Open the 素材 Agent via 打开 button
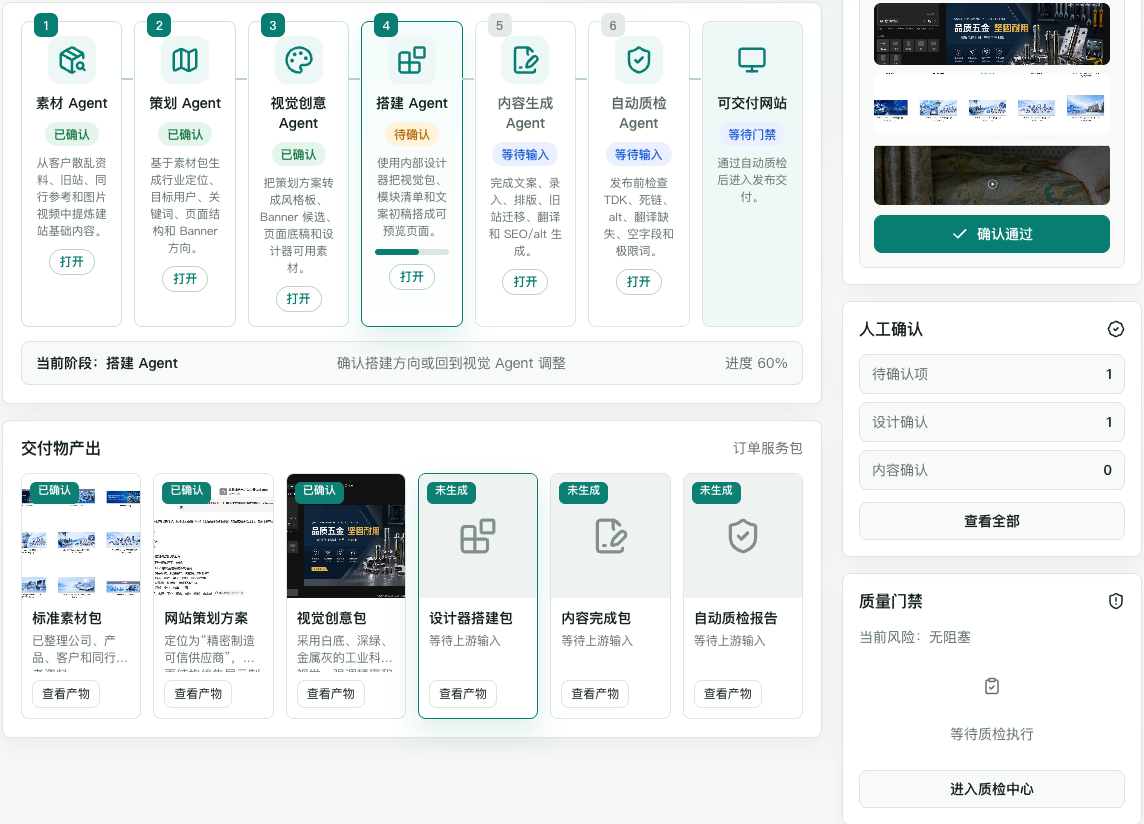Image resolution: width=1144 pixels, height=824 pixels. [72, 262]
